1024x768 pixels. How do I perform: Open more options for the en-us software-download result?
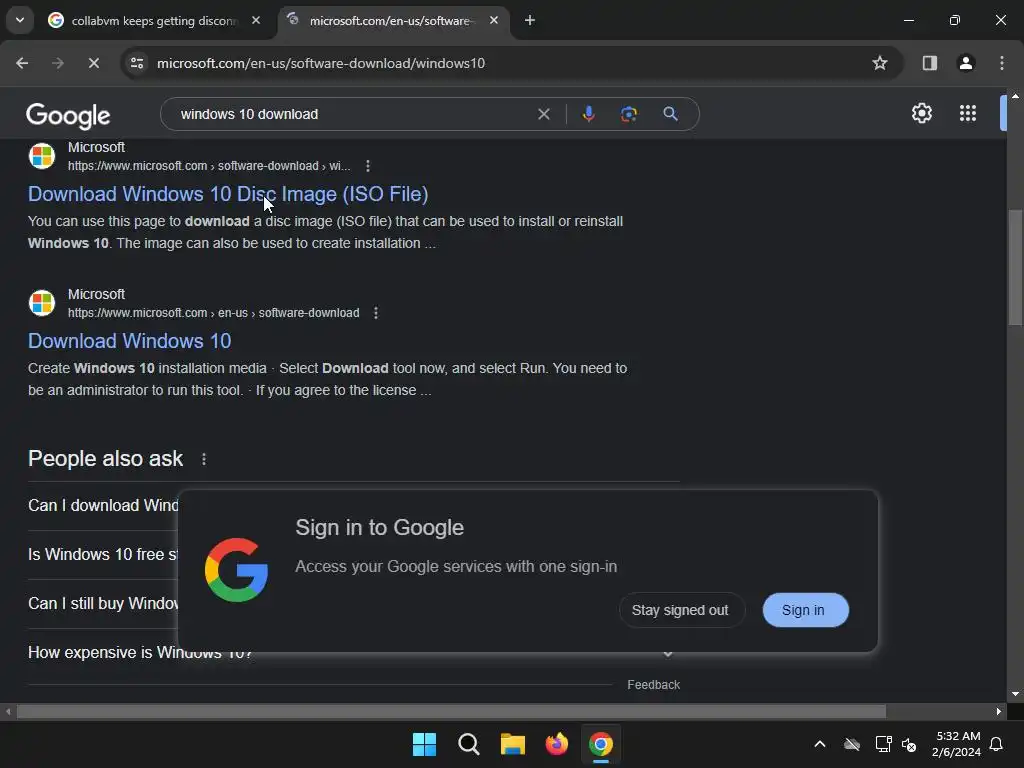376,313
